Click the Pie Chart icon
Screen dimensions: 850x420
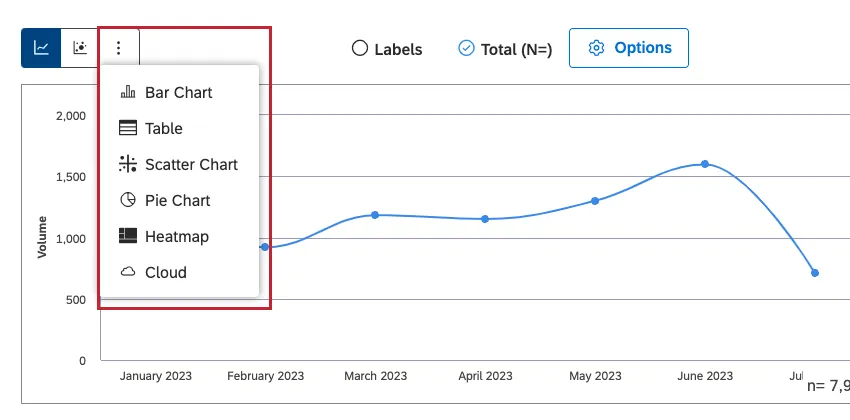pos(127,201)
